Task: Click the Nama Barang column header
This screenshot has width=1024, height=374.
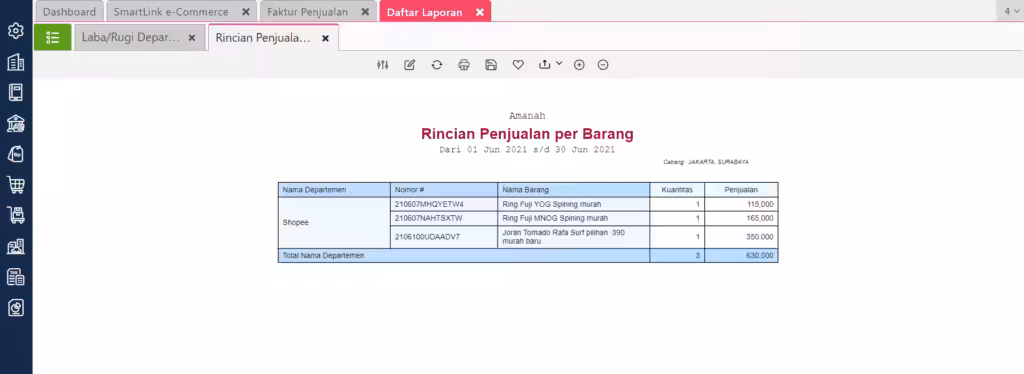Action: pyautogui.click(x=574, y=190)
